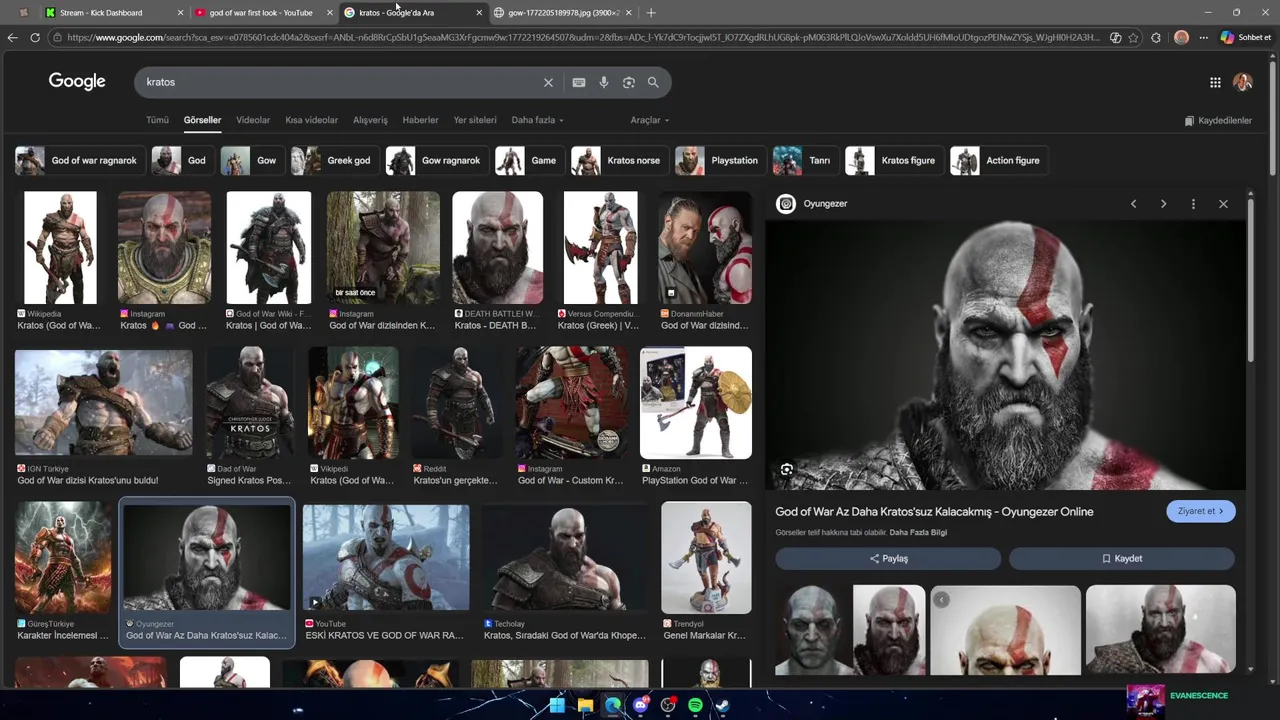Open the Haberler tab
Viewport: 1280px width, 720px height.
[x=420, y=120]
